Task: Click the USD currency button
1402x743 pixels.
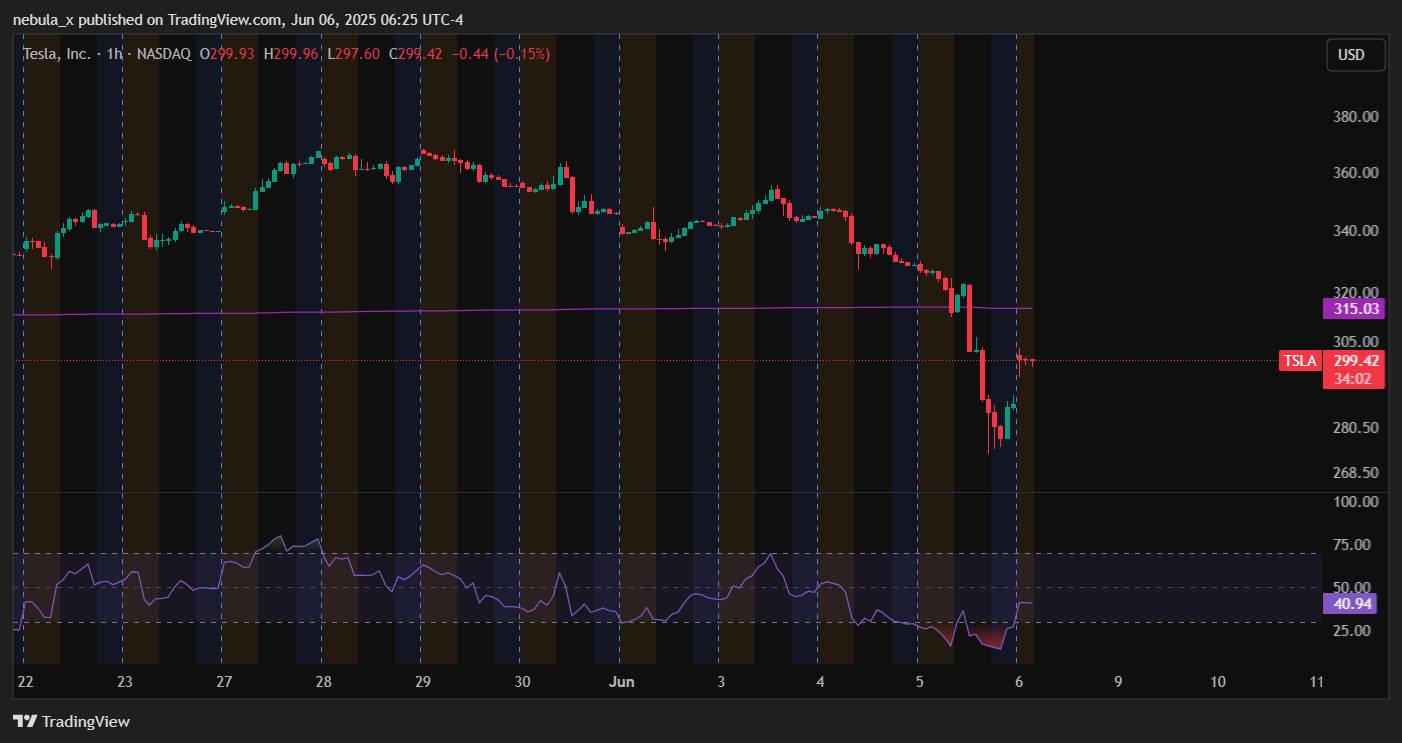Action: pyautogui.click(x=1355, y=55)
